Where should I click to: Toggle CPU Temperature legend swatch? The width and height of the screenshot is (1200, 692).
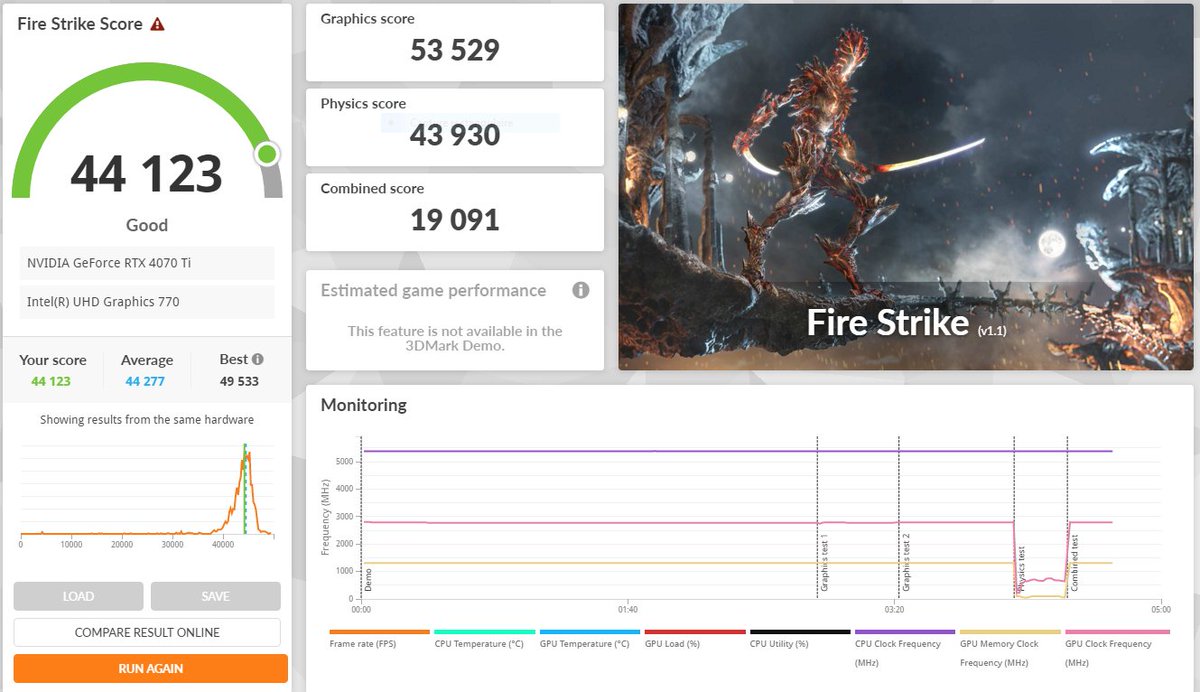484,632
